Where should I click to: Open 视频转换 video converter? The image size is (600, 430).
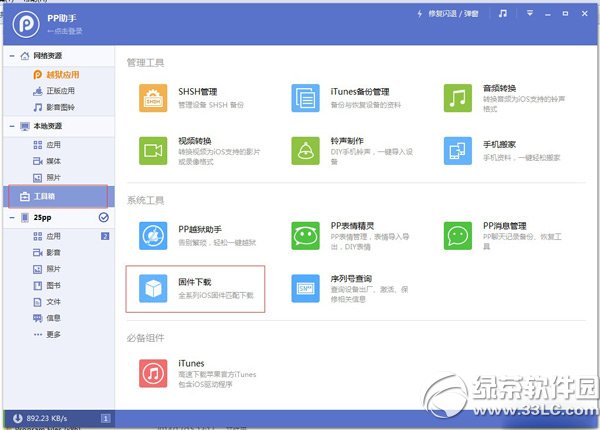(153, 150)
